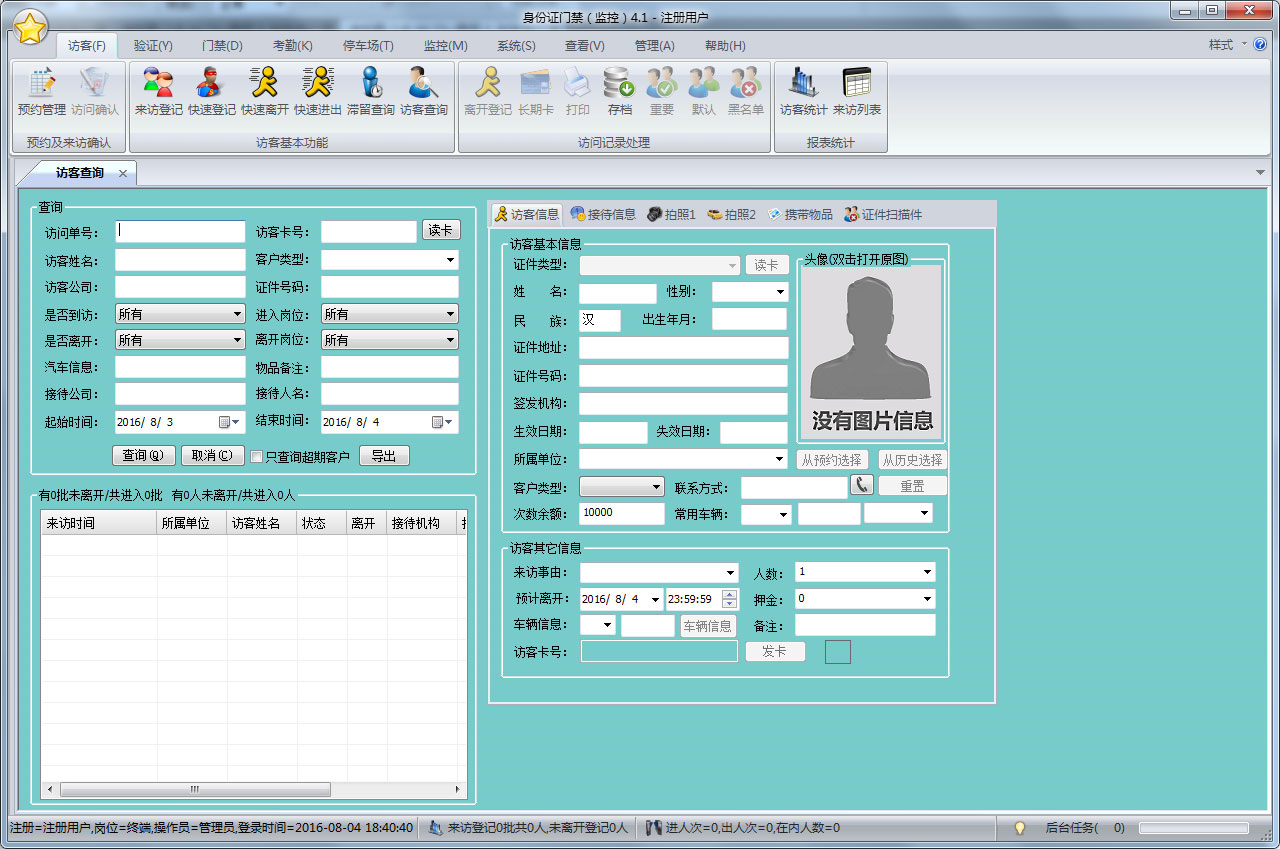The image size is (1280, 849).
Task: Click the 取消(C) button
Action: 212,456
